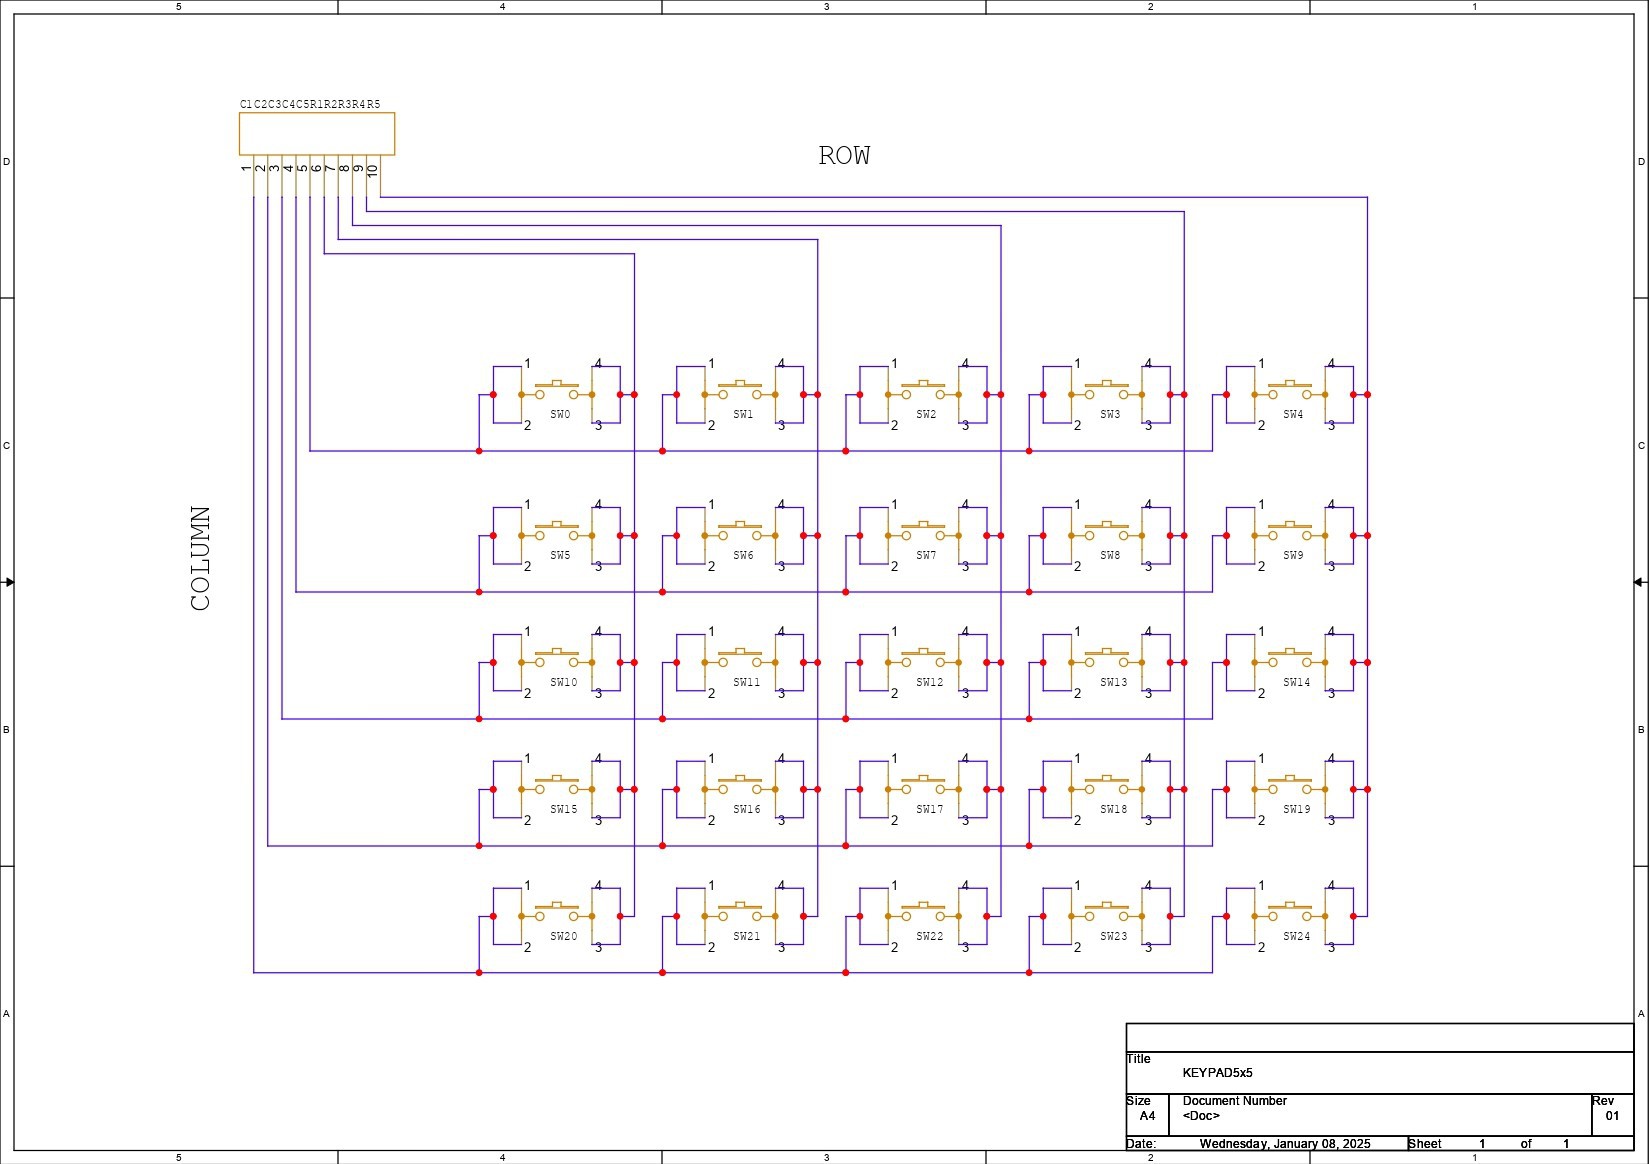The width and height of the screenshot is (1650, 1164).
Task: Click the KEYPAD5x5 title text
Action: click(1217, 1073)
